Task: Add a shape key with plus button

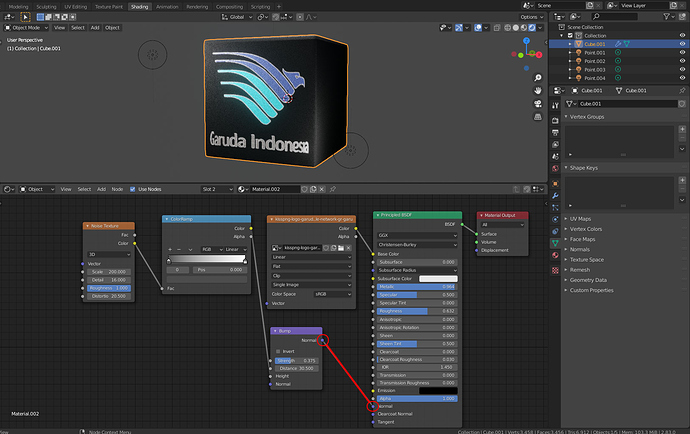Action: [682, 180]
